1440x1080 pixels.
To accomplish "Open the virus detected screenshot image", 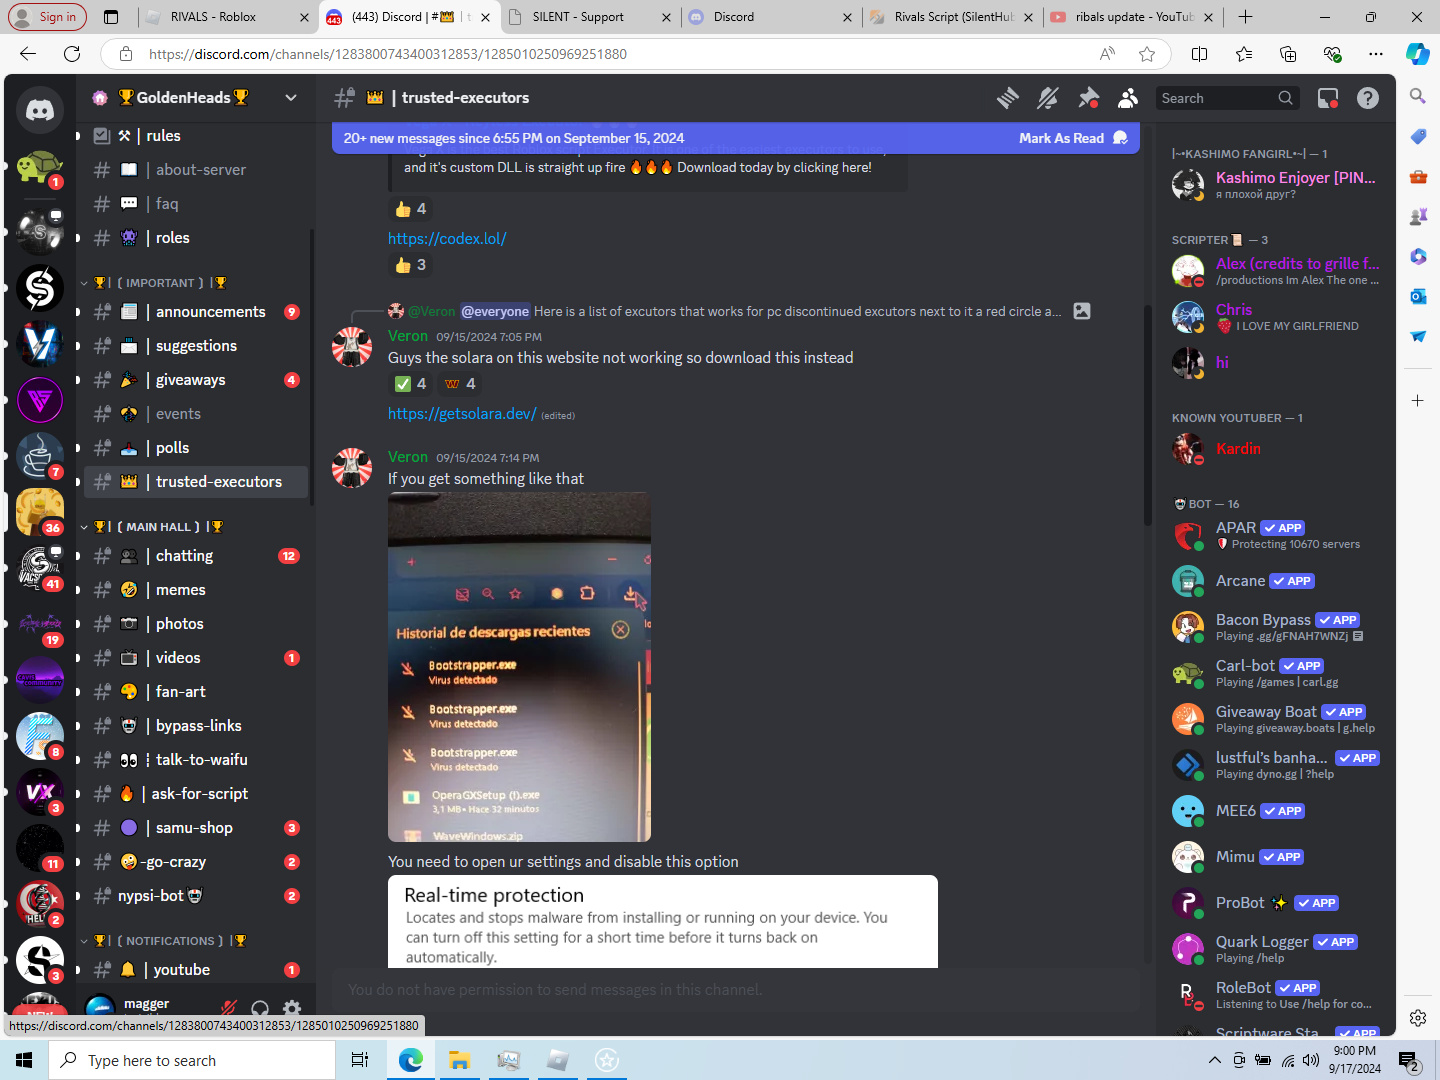I will 519,667.
